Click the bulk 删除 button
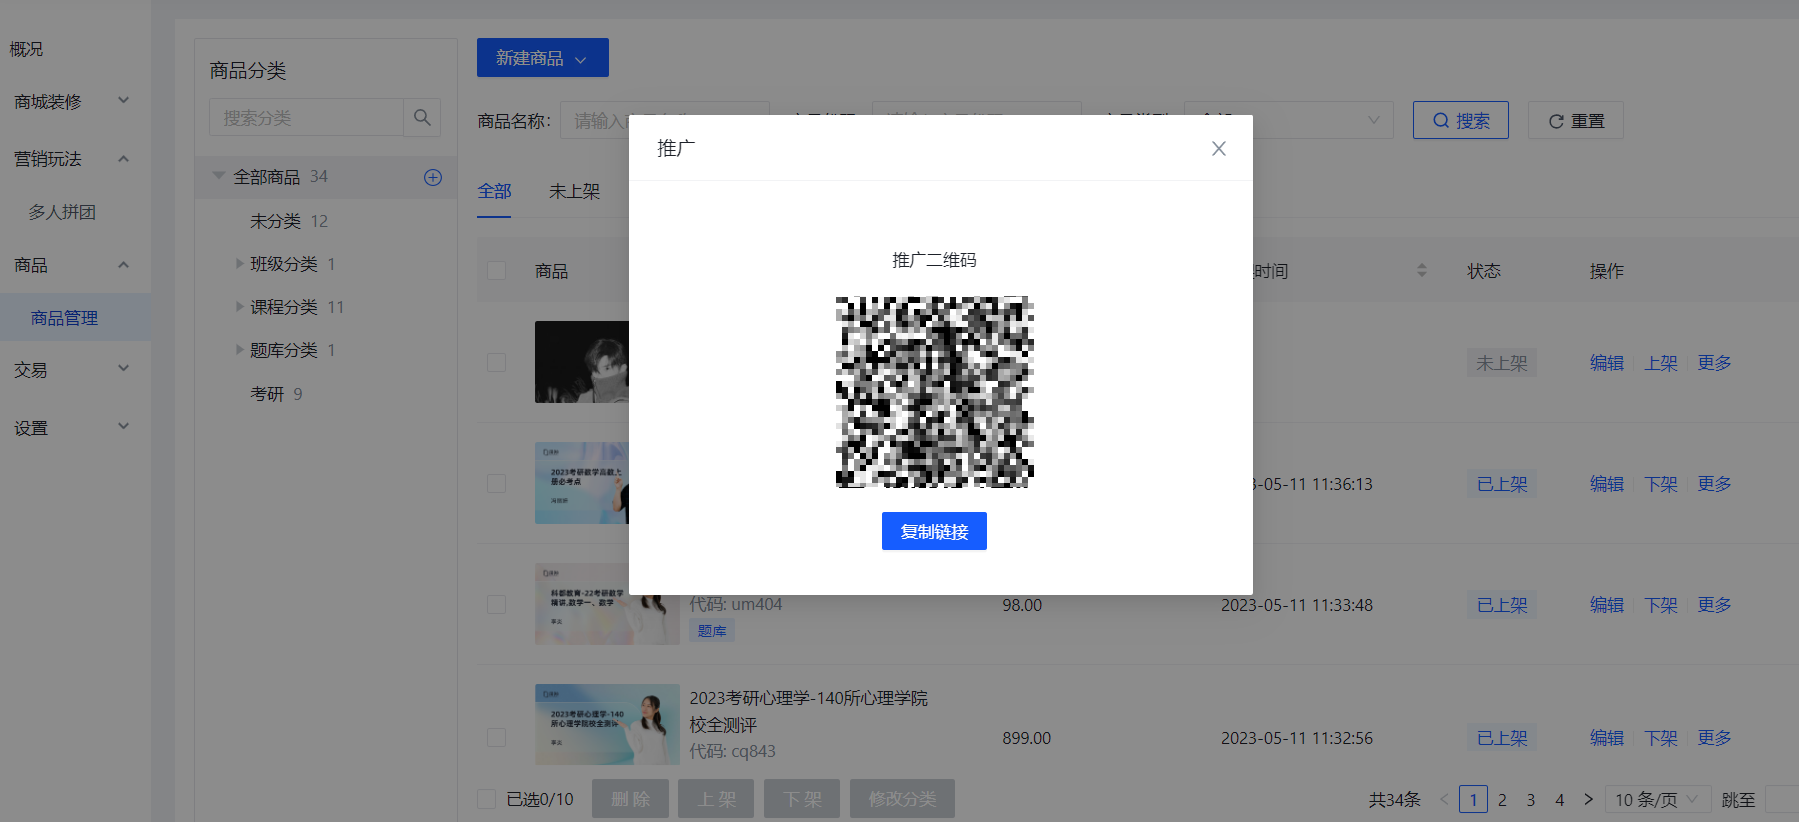 coord(630,799)
